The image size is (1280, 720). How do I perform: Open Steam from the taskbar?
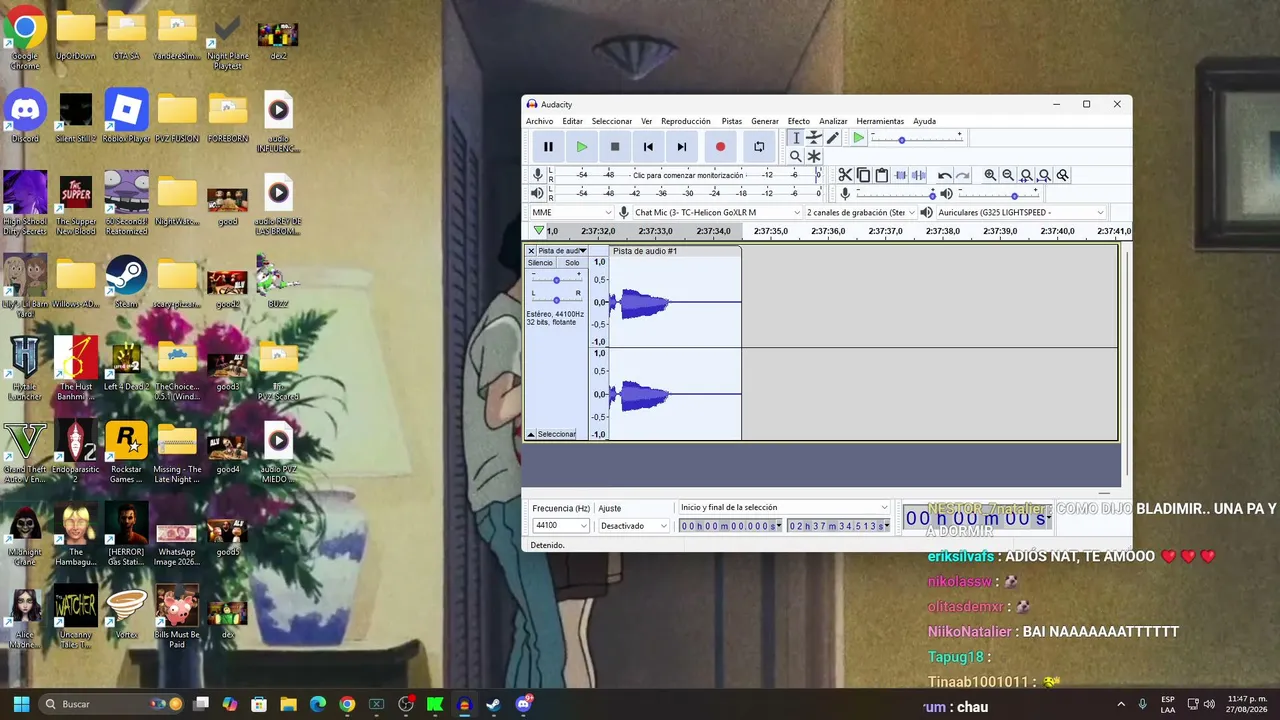tap(493, 704)
